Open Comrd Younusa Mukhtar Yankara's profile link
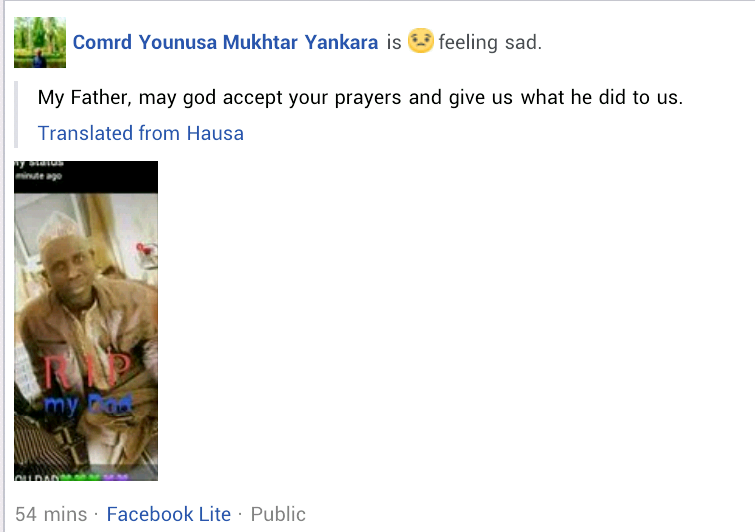The width and height of the screenshot is (755, 532). [x=225, y=42]
